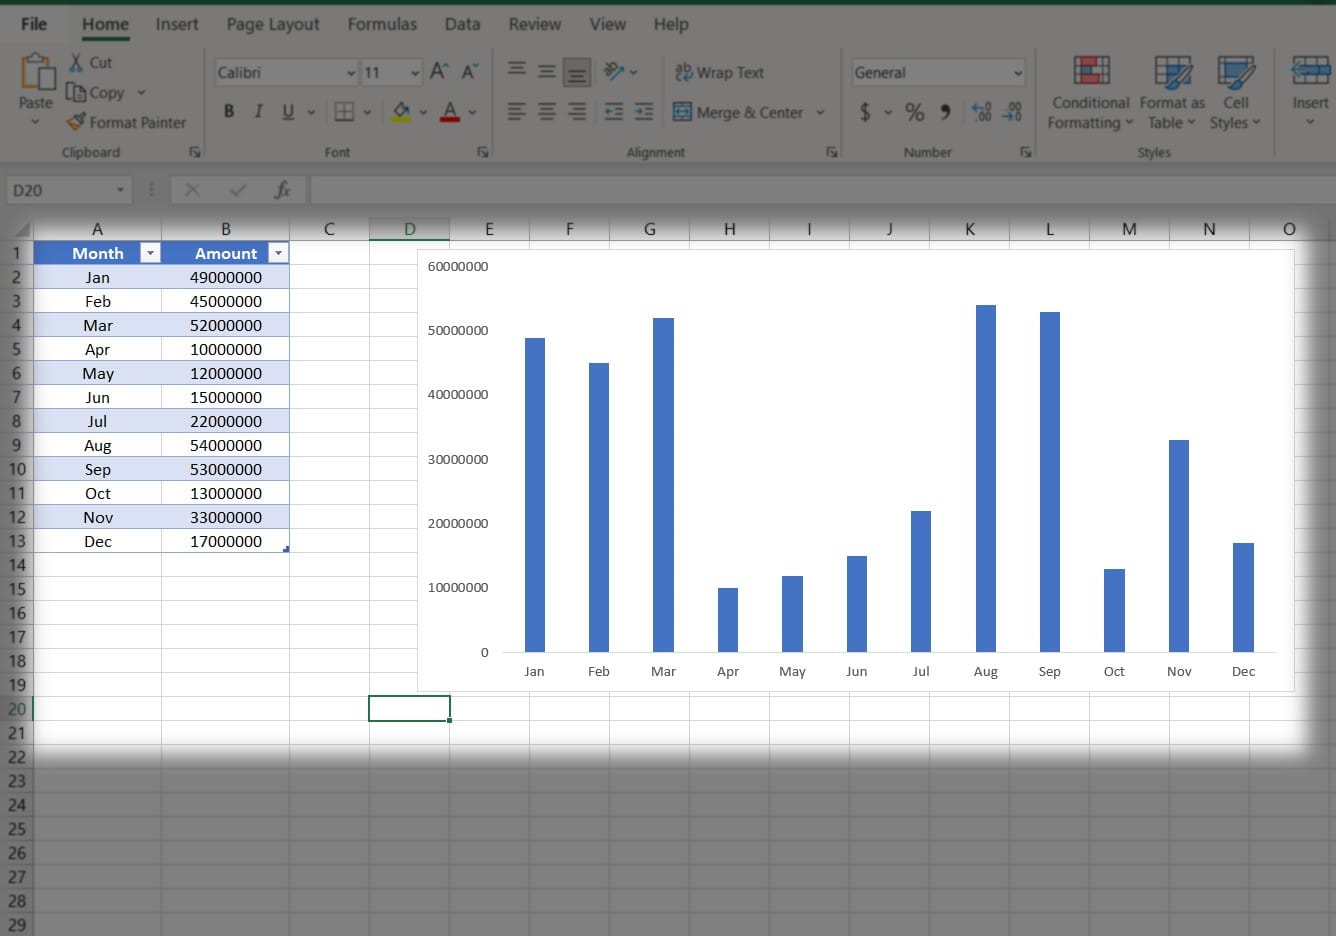This screenshot has height=936, width=1336.
Task: Apply the yellow Fill Color swatch
Action: point(401,112)
